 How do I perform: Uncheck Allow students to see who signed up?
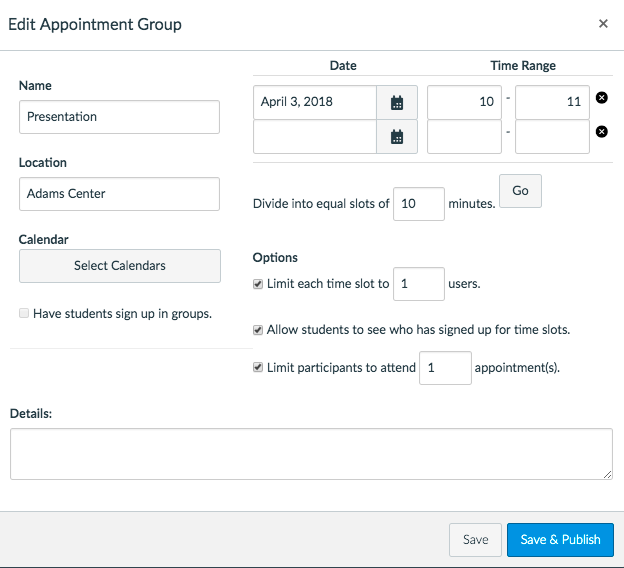[259, 330]
